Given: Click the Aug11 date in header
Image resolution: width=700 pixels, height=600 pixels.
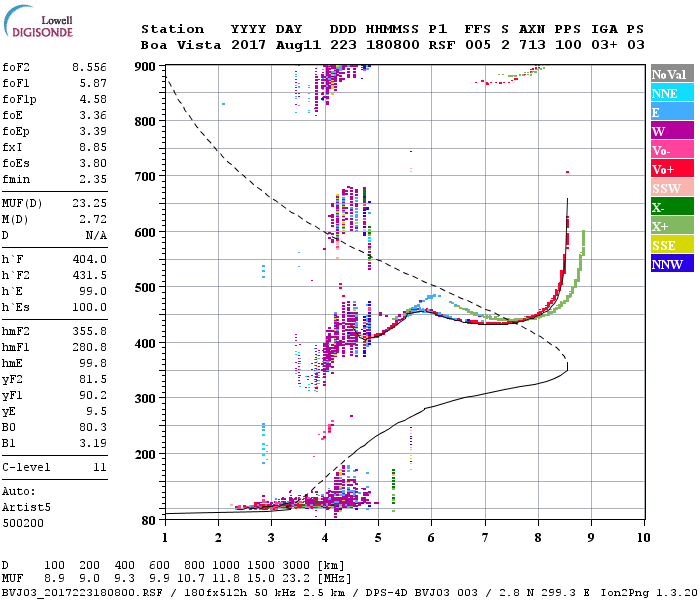Looking at the screenshot, I should (x=298, y=45).
